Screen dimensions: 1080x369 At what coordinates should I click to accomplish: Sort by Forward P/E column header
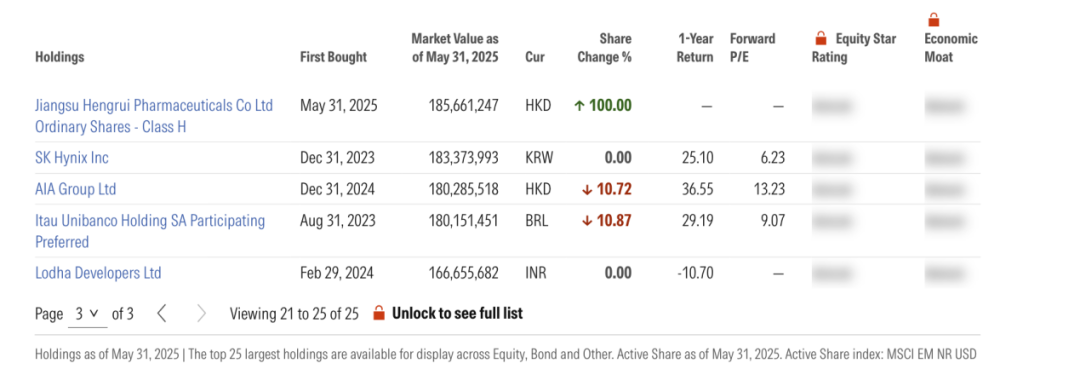click(x=752, y=48)
